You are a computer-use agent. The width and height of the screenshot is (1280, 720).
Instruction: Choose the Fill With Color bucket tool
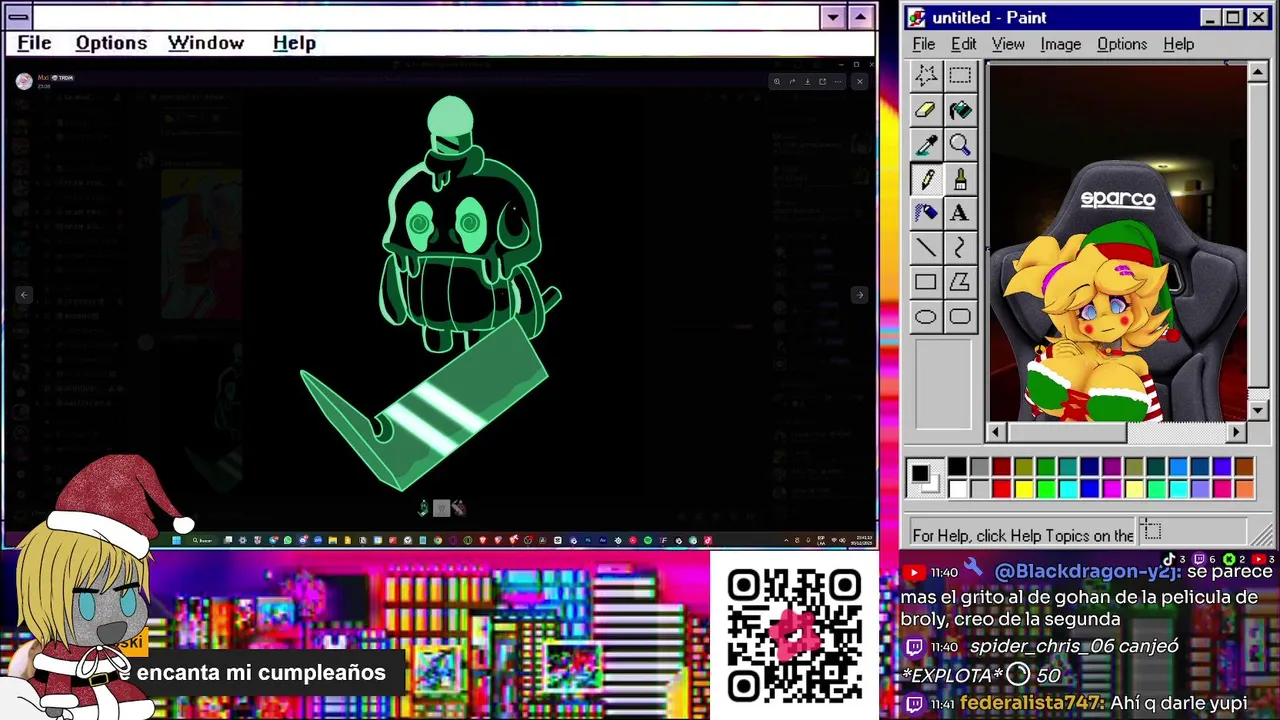click(x=960, y=110)
